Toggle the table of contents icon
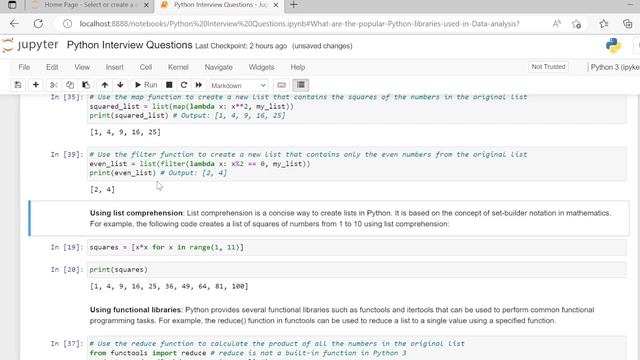 point(301,85)
